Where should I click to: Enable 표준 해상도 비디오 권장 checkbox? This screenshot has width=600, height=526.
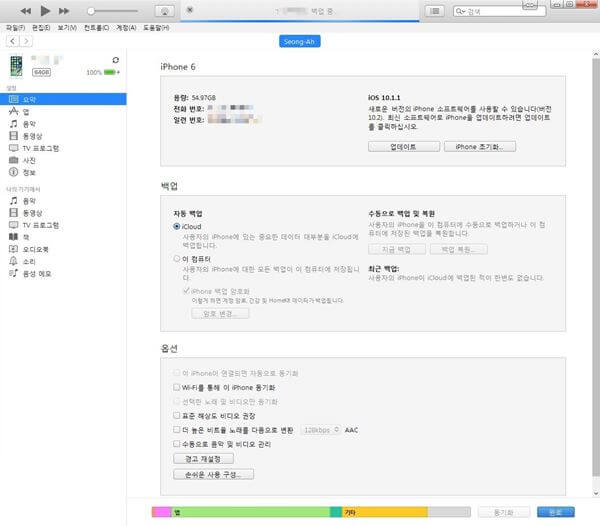176,415
